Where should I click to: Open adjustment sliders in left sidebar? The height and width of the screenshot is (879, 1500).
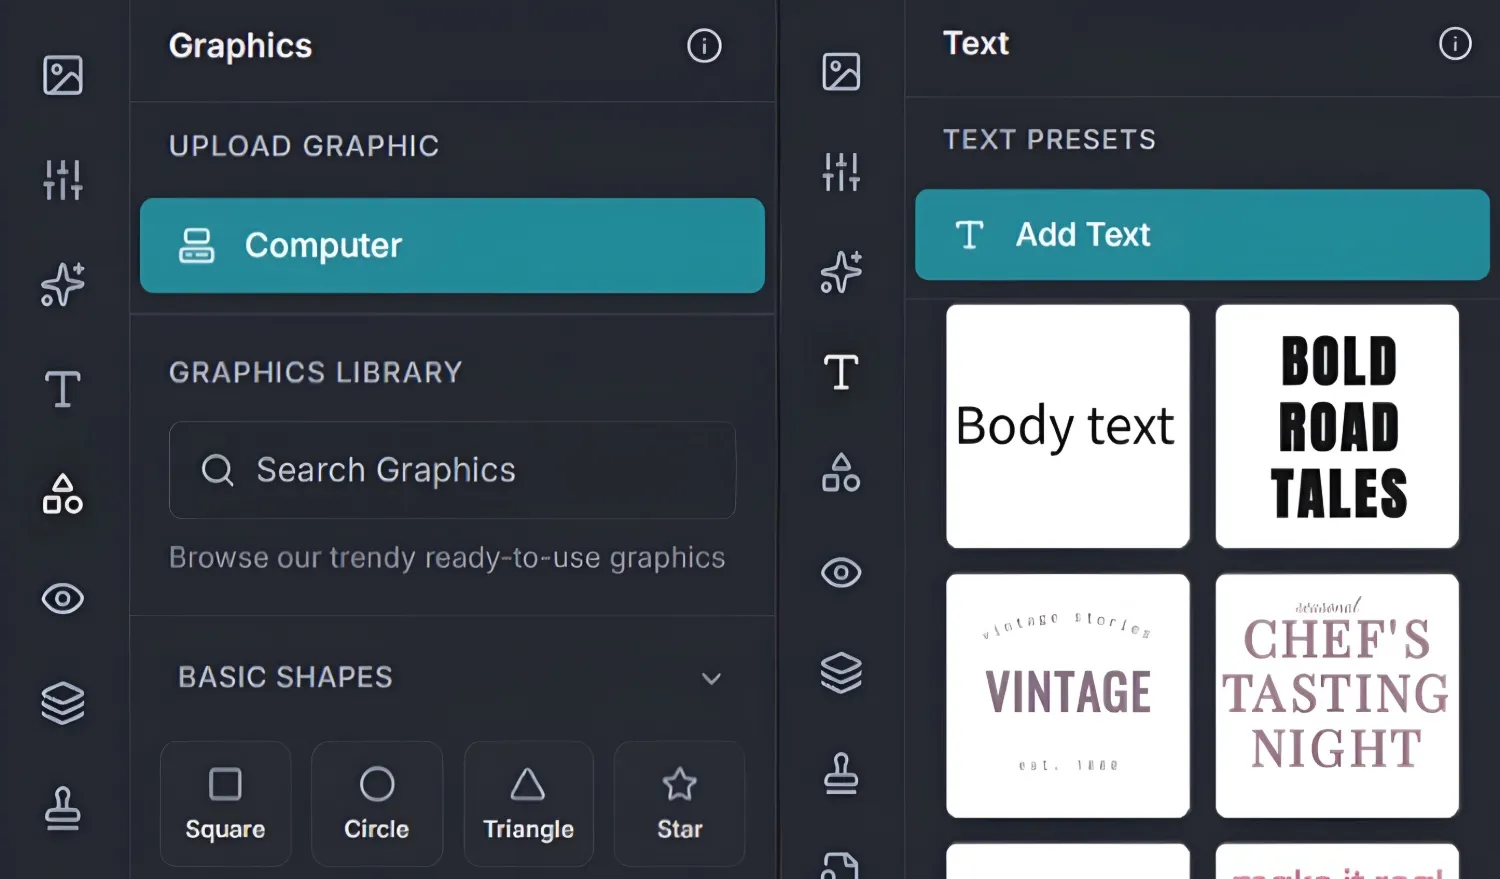pos(62,180)
